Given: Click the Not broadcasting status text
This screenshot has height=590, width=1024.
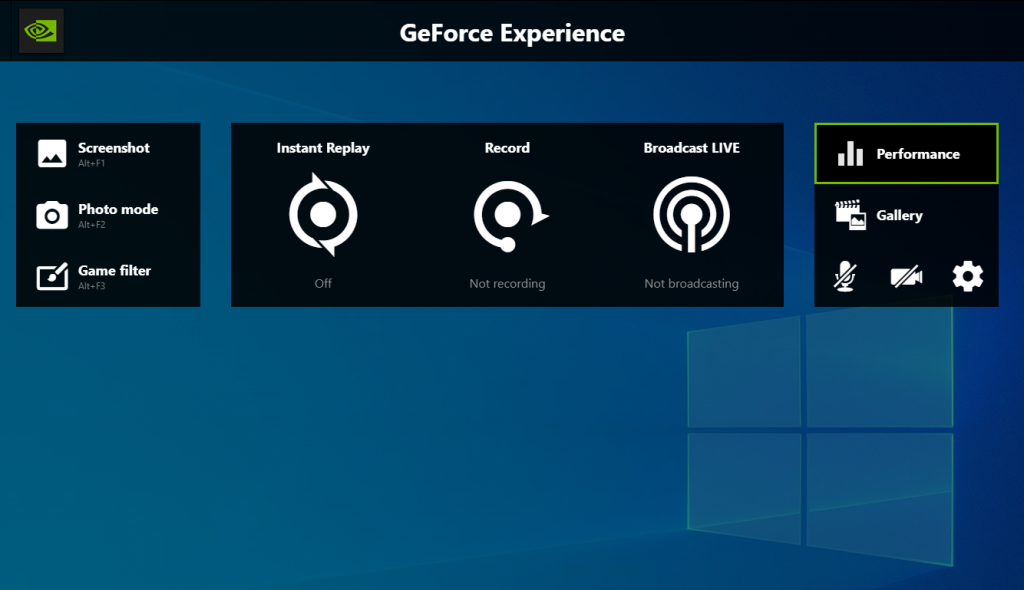Looking at the screenshot, I should (691, 283).
